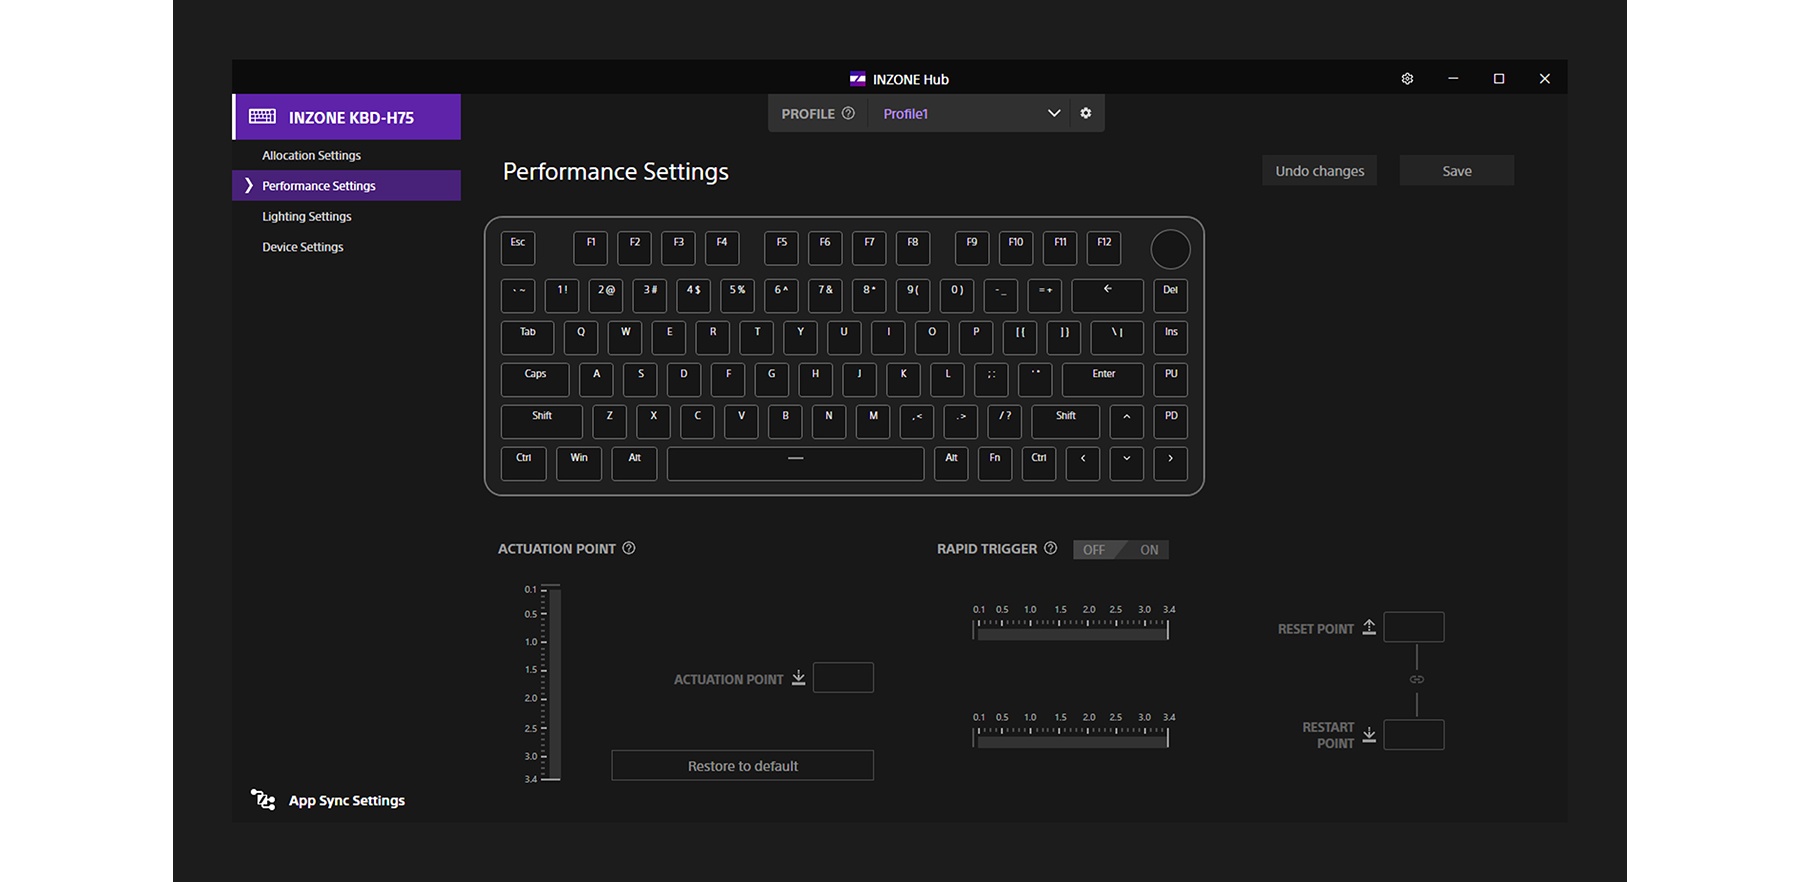Select the left arrow key on keyboard
Image resolution: width=1800 pixels, height=882 pixels.
point(1083,464)
